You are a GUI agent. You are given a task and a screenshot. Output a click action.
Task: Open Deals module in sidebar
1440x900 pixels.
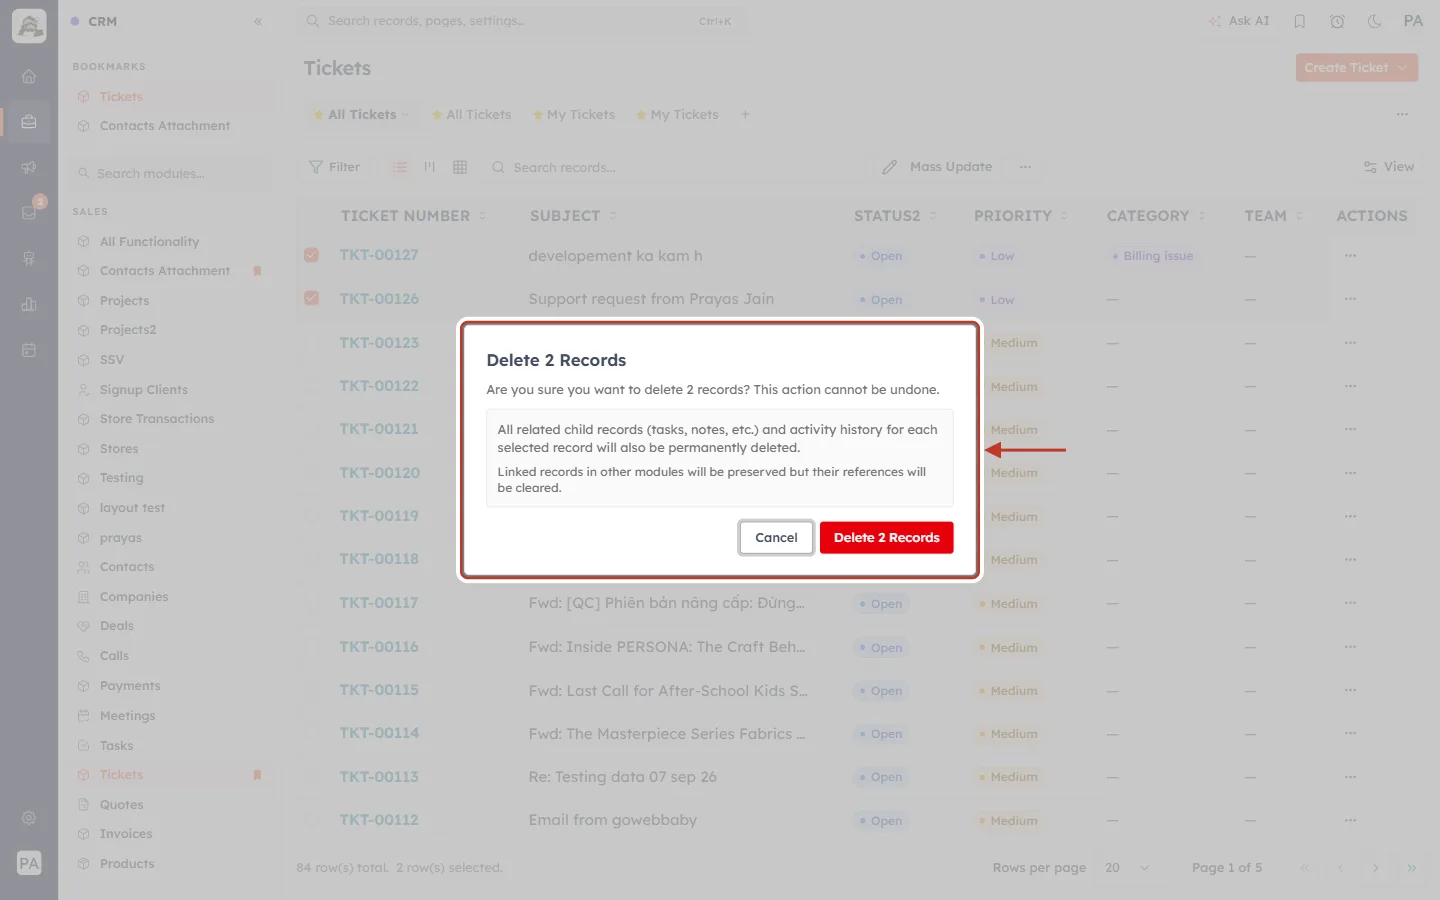point(117,626)
